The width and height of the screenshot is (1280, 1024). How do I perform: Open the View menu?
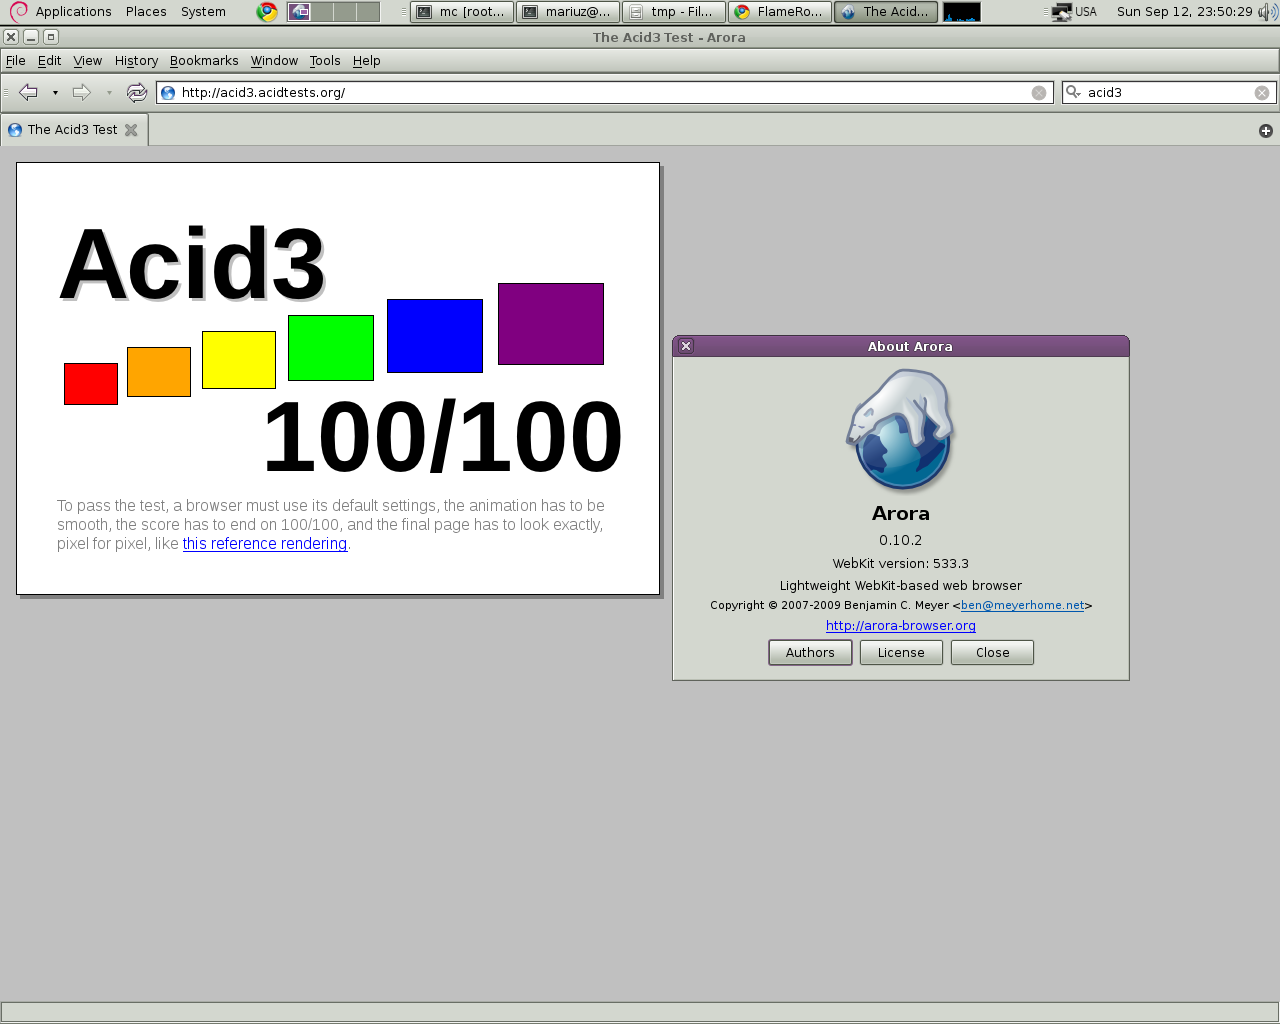tap(88, 61)
